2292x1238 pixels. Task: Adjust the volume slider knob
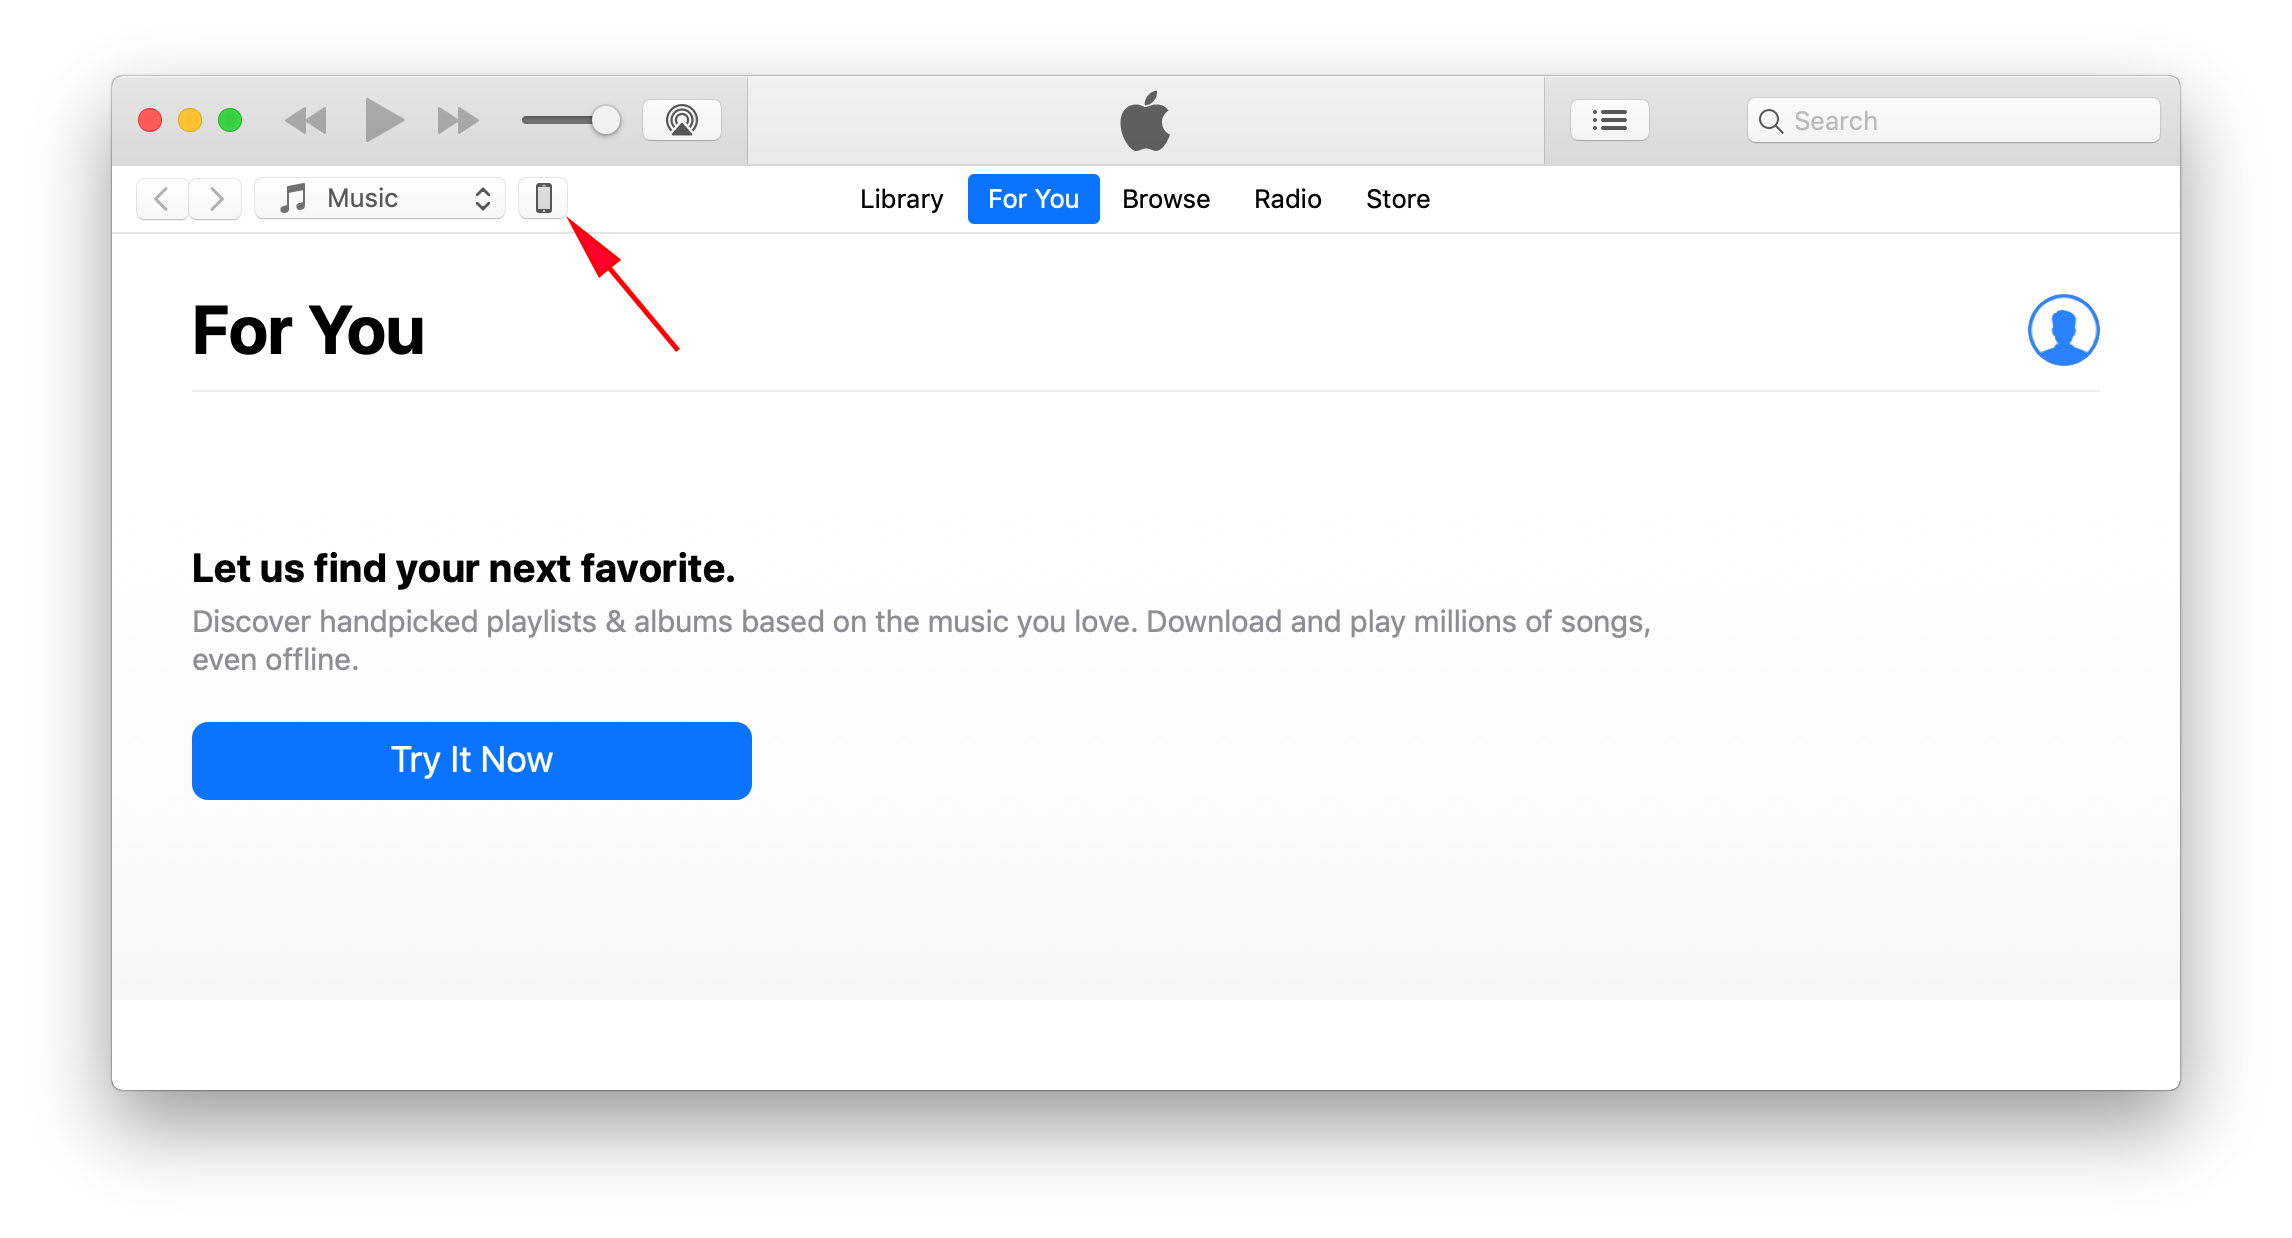click(606, 121)
